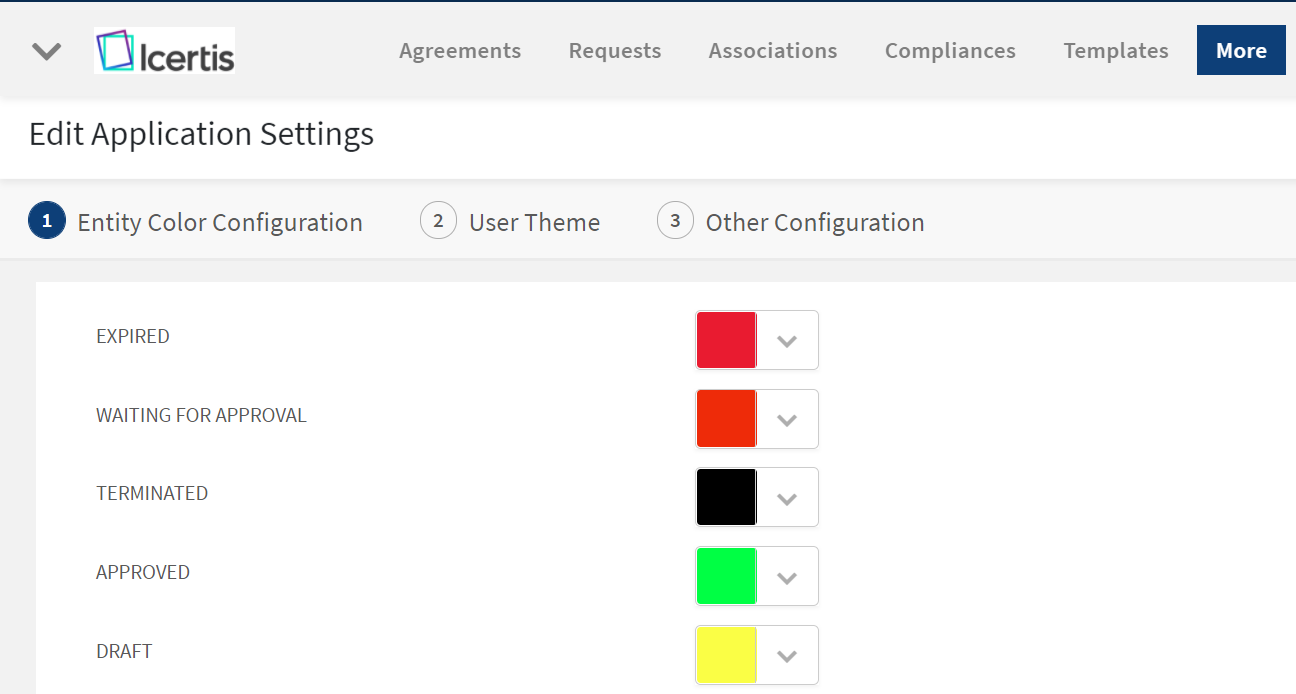Open the Agreements menu
Image resolution: width=1296 pixels, height=694 pixels.
click(x=460, y=51)
